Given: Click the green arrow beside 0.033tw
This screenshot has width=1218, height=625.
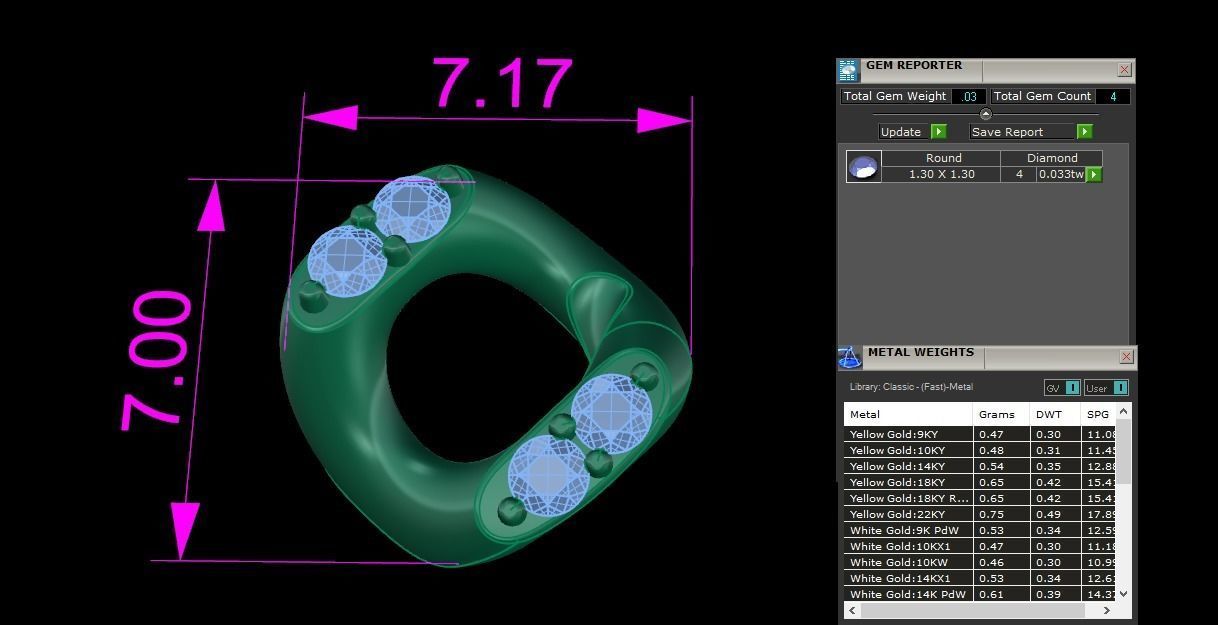Looking at the screenshot, I should pos(1094,175).
